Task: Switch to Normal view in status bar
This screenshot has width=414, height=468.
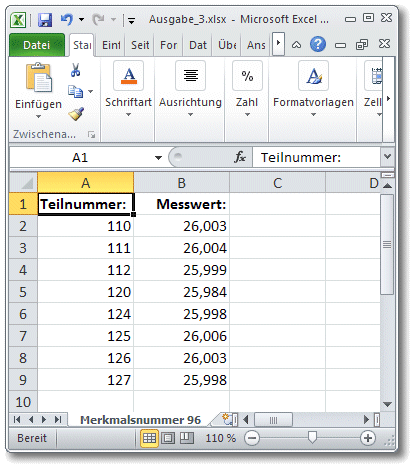Action: 149,438
